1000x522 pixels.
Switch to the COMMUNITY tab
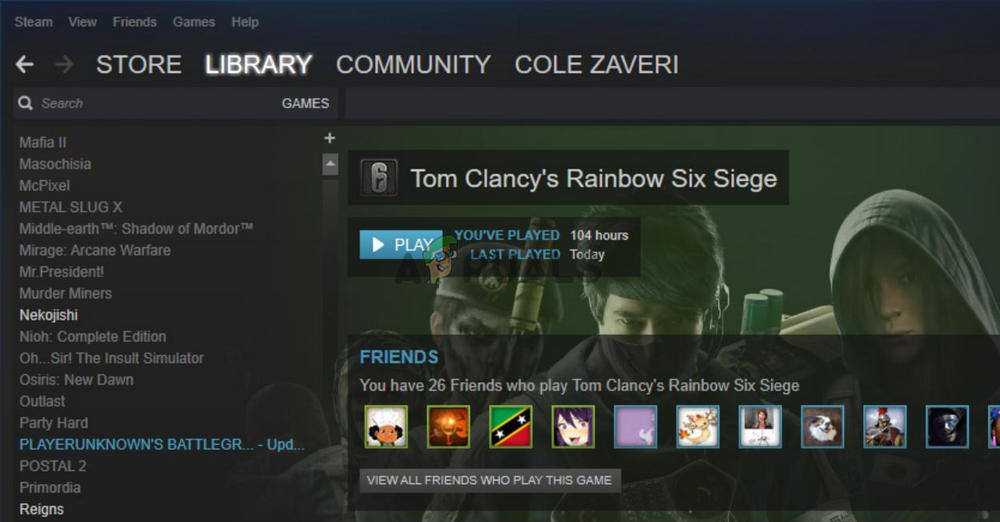[x=413, y=64]
